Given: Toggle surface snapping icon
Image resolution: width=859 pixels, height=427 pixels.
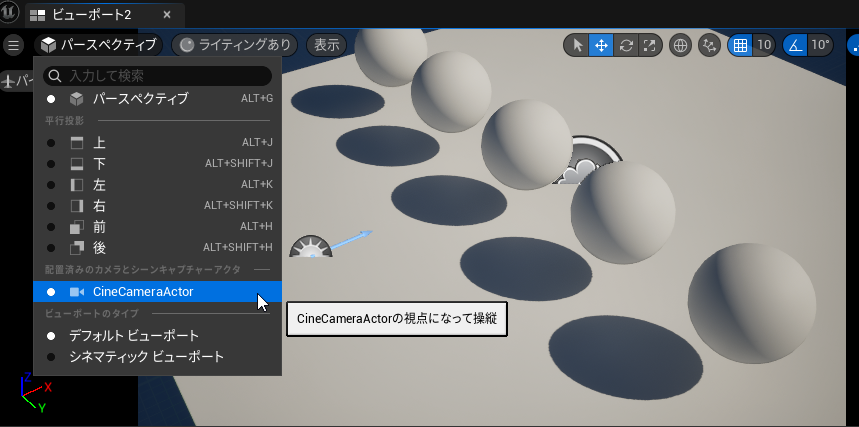Looking at the screenshot, I should pyautogui.click(x=710, y=45).
